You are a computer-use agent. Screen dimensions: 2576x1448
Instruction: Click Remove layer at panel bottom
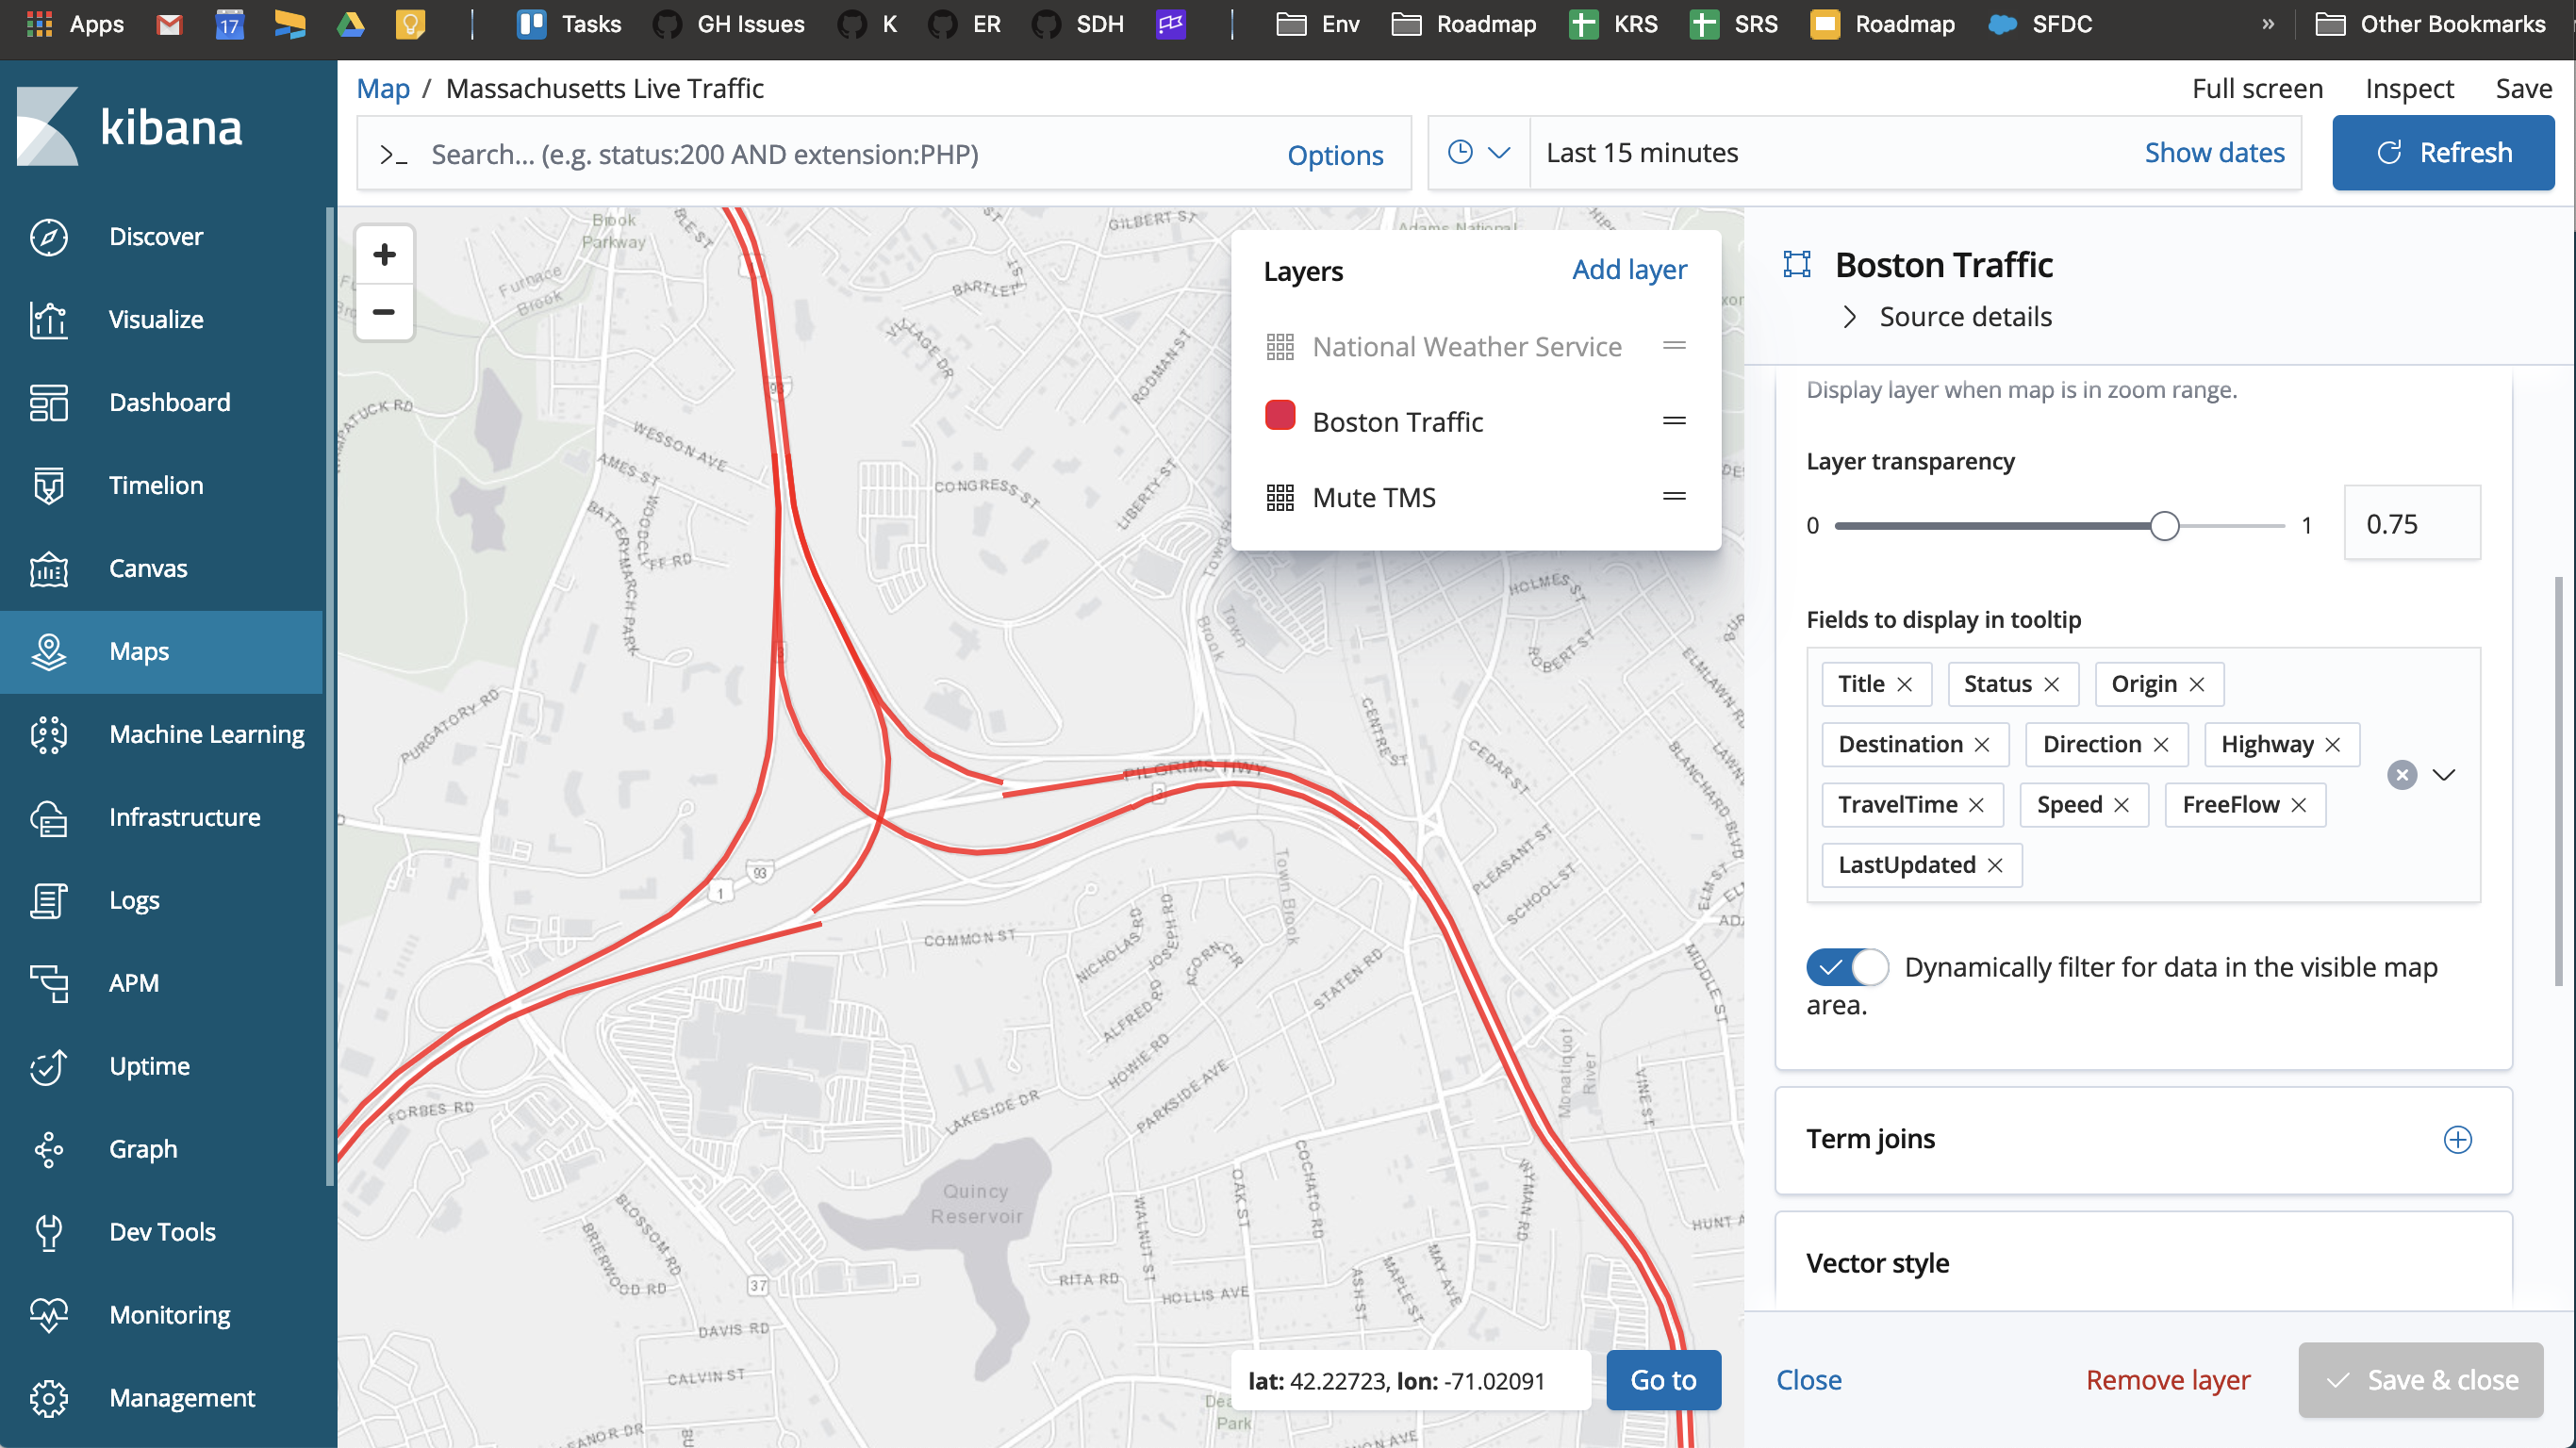click(2166, 1379)
